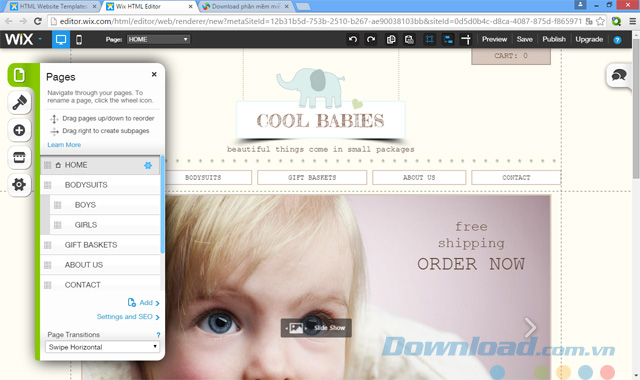Open the feedback chat bubble icon

pyautogui.click(x=619, y=75)
